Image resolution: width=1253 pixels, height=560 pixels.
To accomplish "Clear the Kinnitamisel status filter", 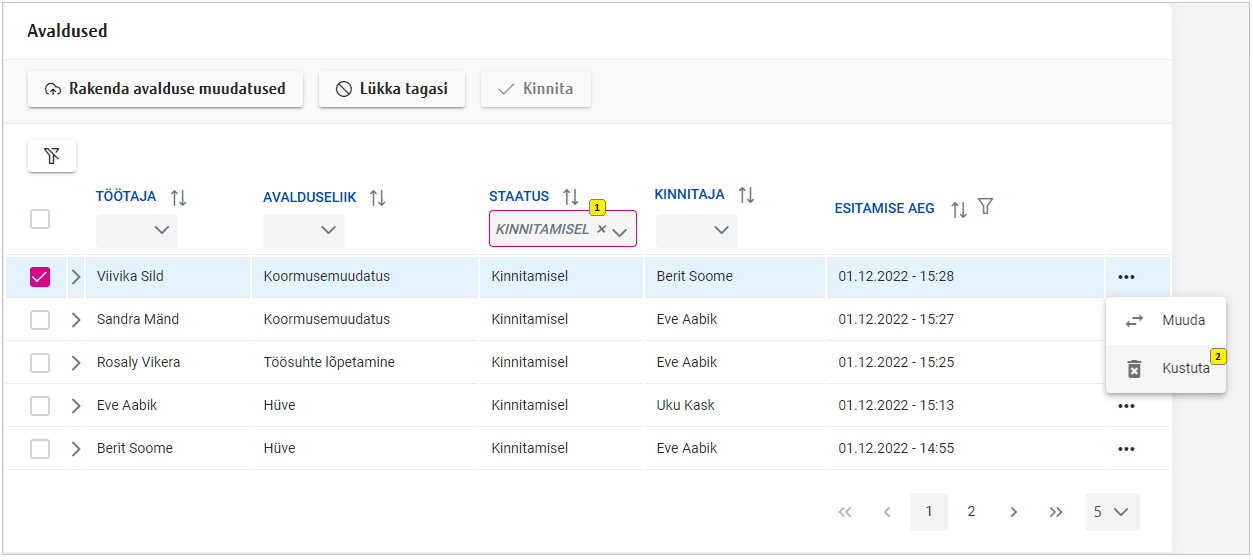I will (x=601, y=229).
